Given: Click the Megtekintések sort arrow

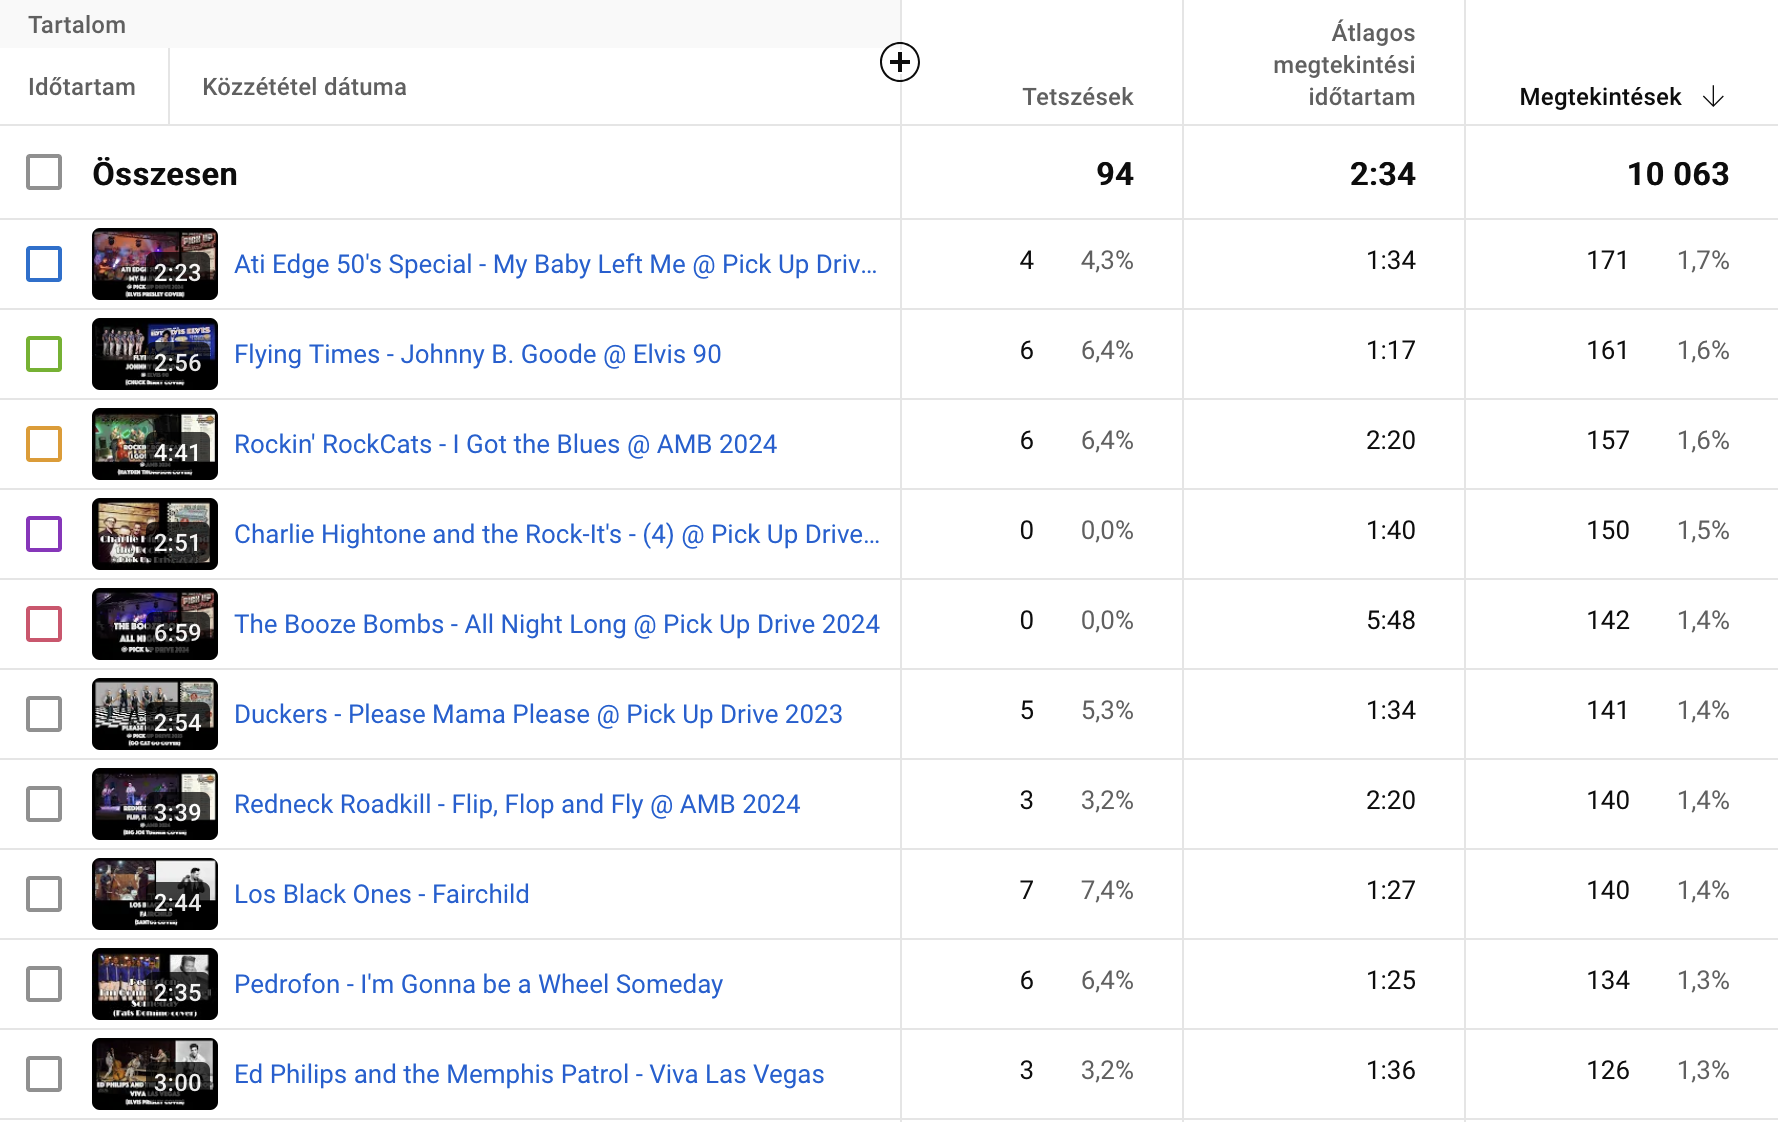Looking at the screenshot, I should tap(1713, 97).
